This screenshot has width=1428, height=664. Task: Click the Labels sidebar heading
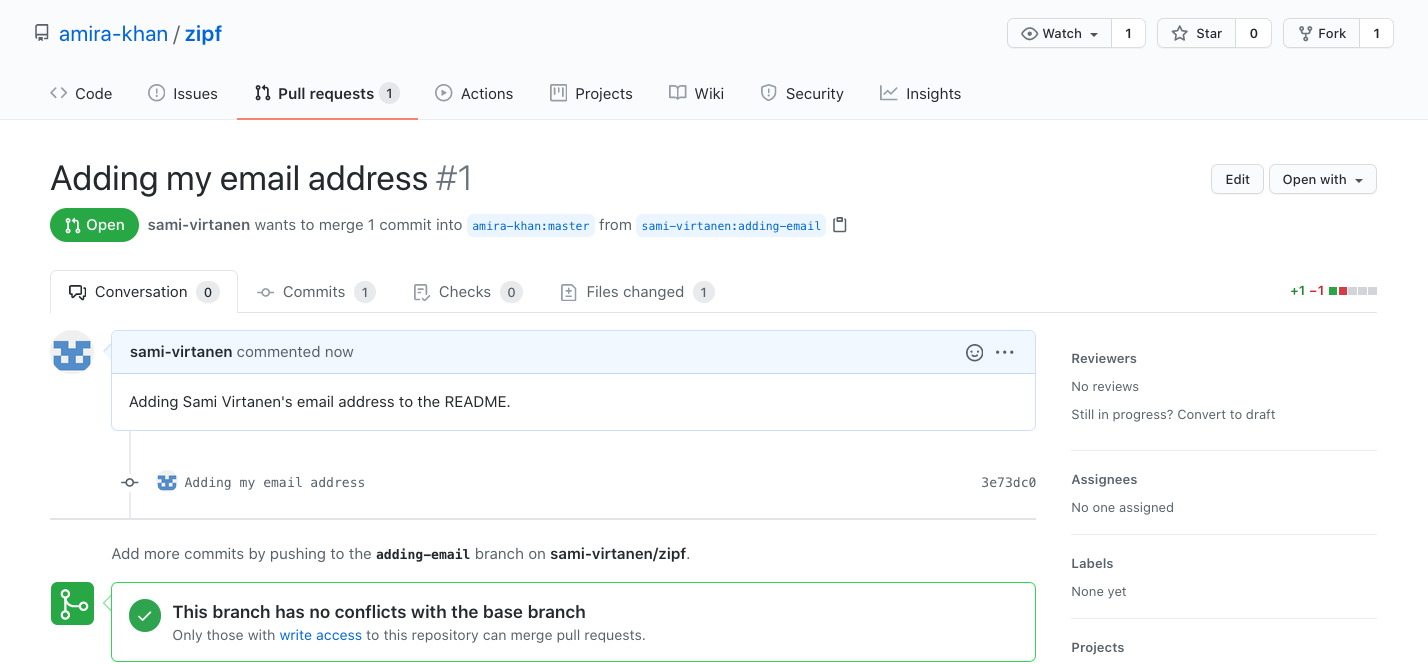point(1092,563)
